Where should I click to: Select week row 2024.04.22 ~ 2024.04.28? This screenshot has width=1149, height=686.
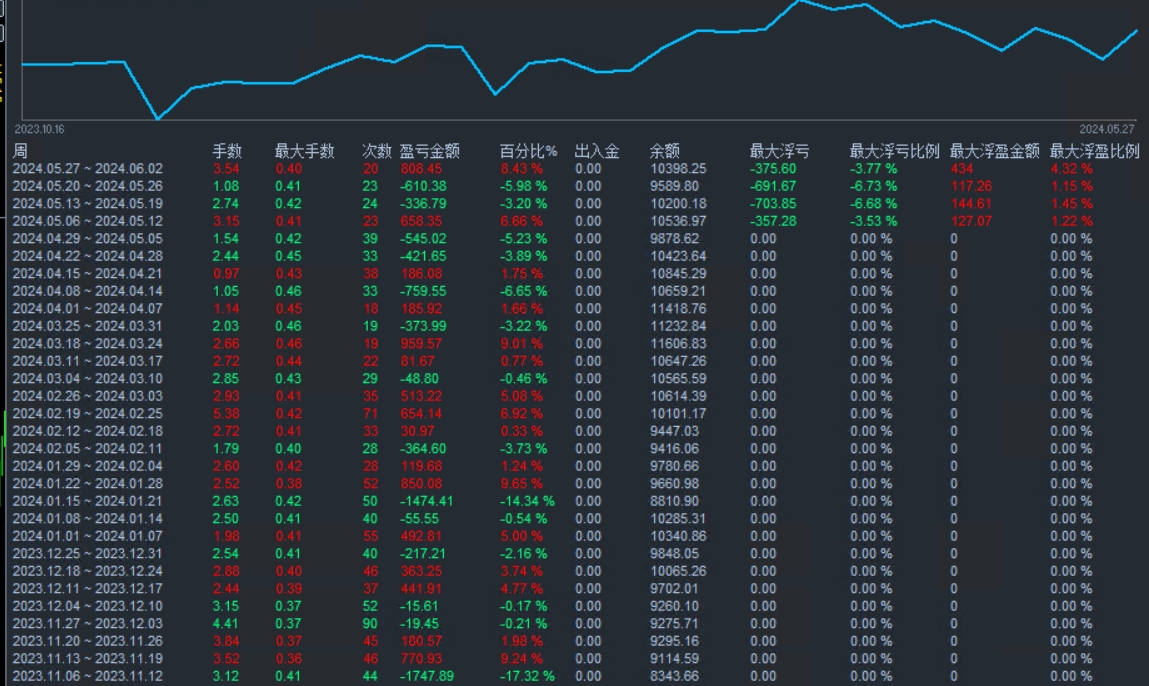(x=574, y=257)
